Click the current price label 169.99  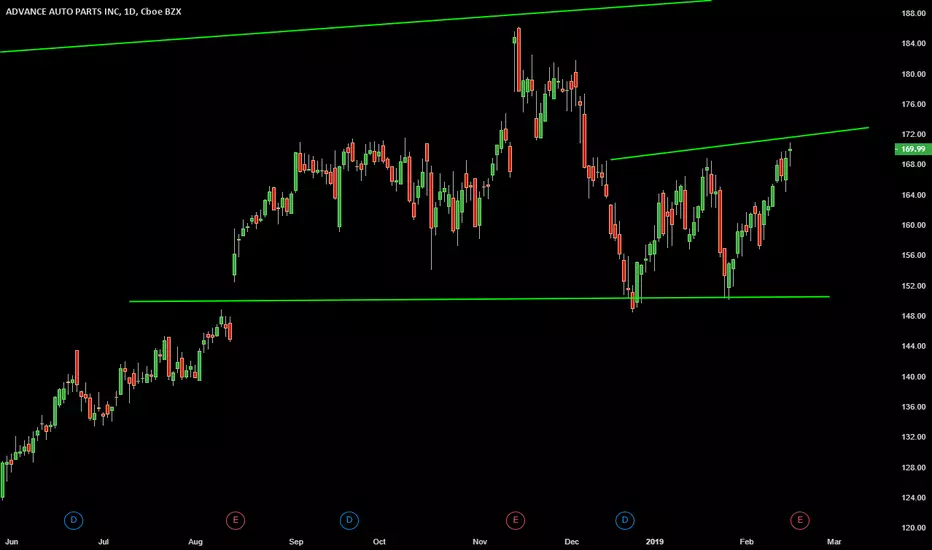[x=913, y=149]
